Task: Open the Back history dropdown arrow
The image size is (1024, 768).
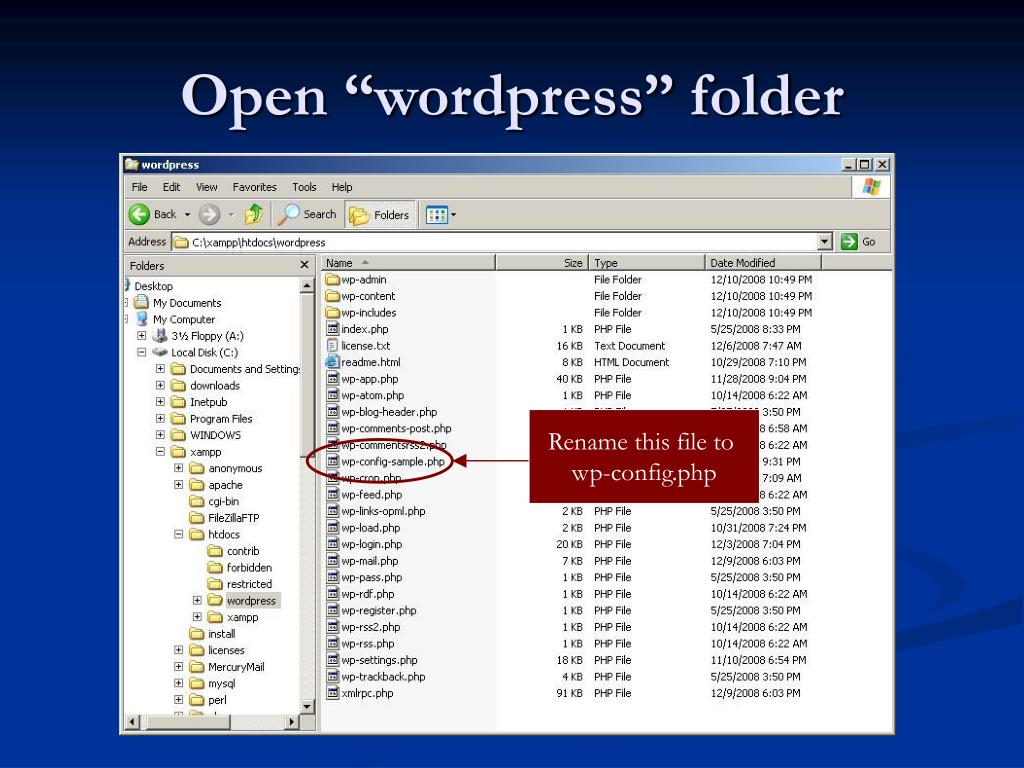Action: point(187,214)
